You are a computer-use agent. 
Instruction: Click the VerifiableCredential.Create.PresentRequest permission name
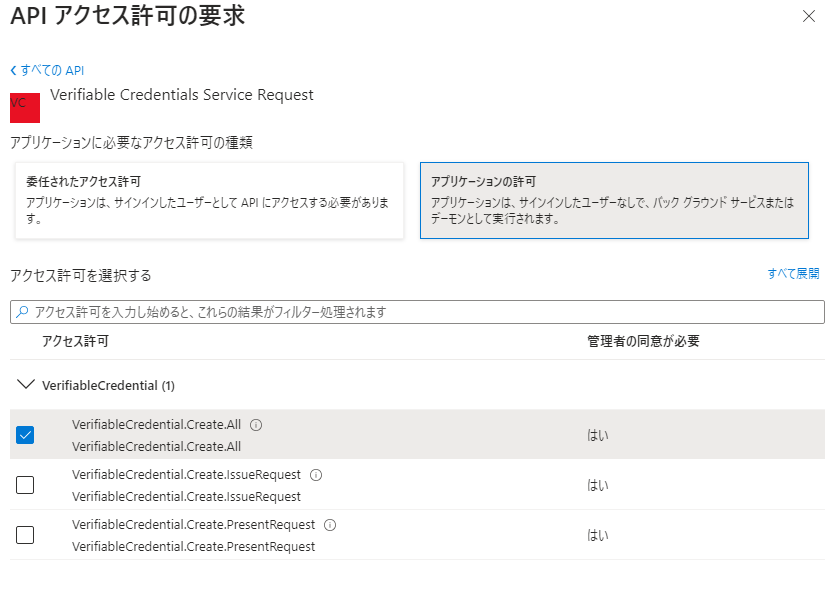(193, 525)
